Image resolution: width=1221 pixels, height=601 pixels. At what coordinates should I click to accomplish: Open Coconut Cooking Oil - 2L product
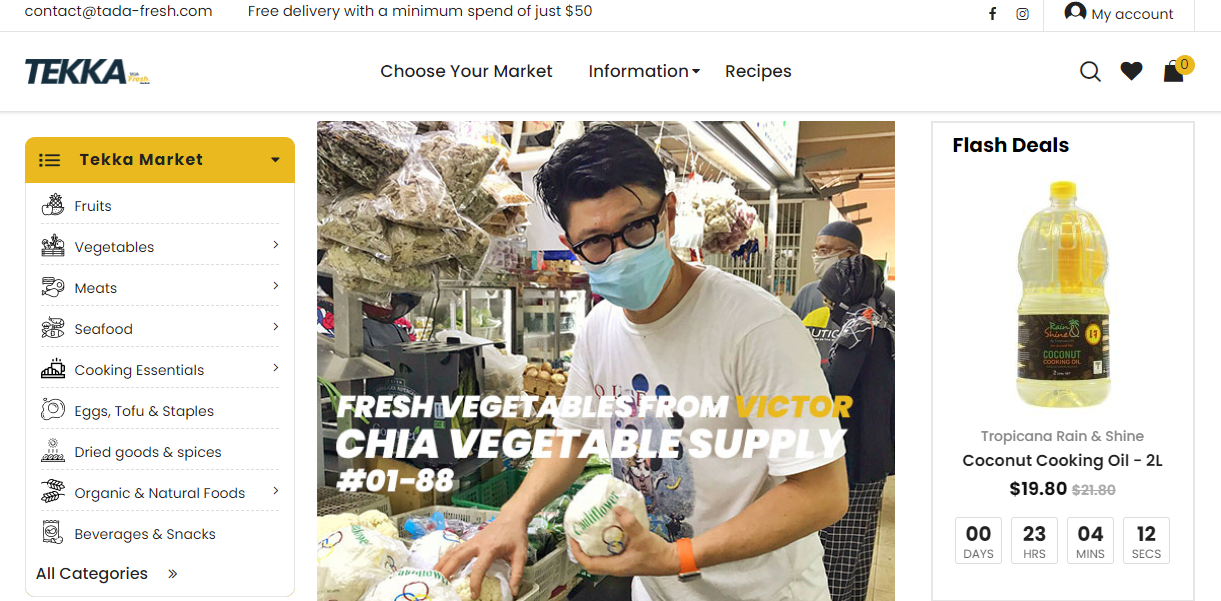pos(1062,461)
